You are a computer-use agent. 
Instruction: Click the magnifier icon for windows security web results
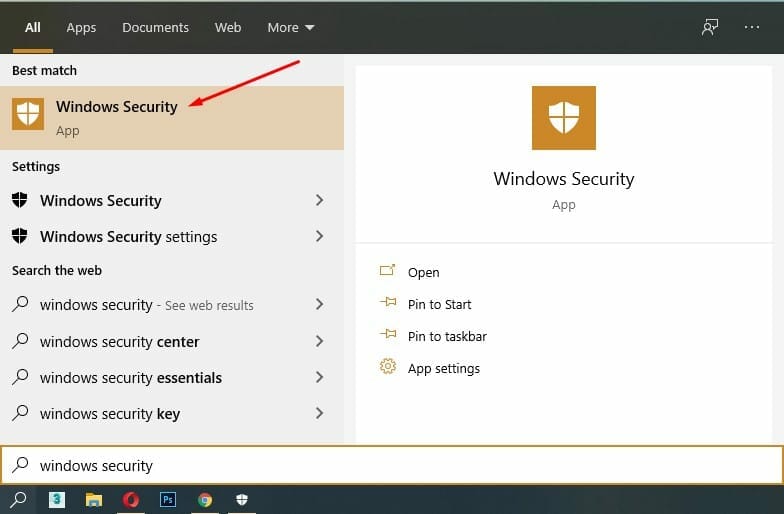click(20, 304)
